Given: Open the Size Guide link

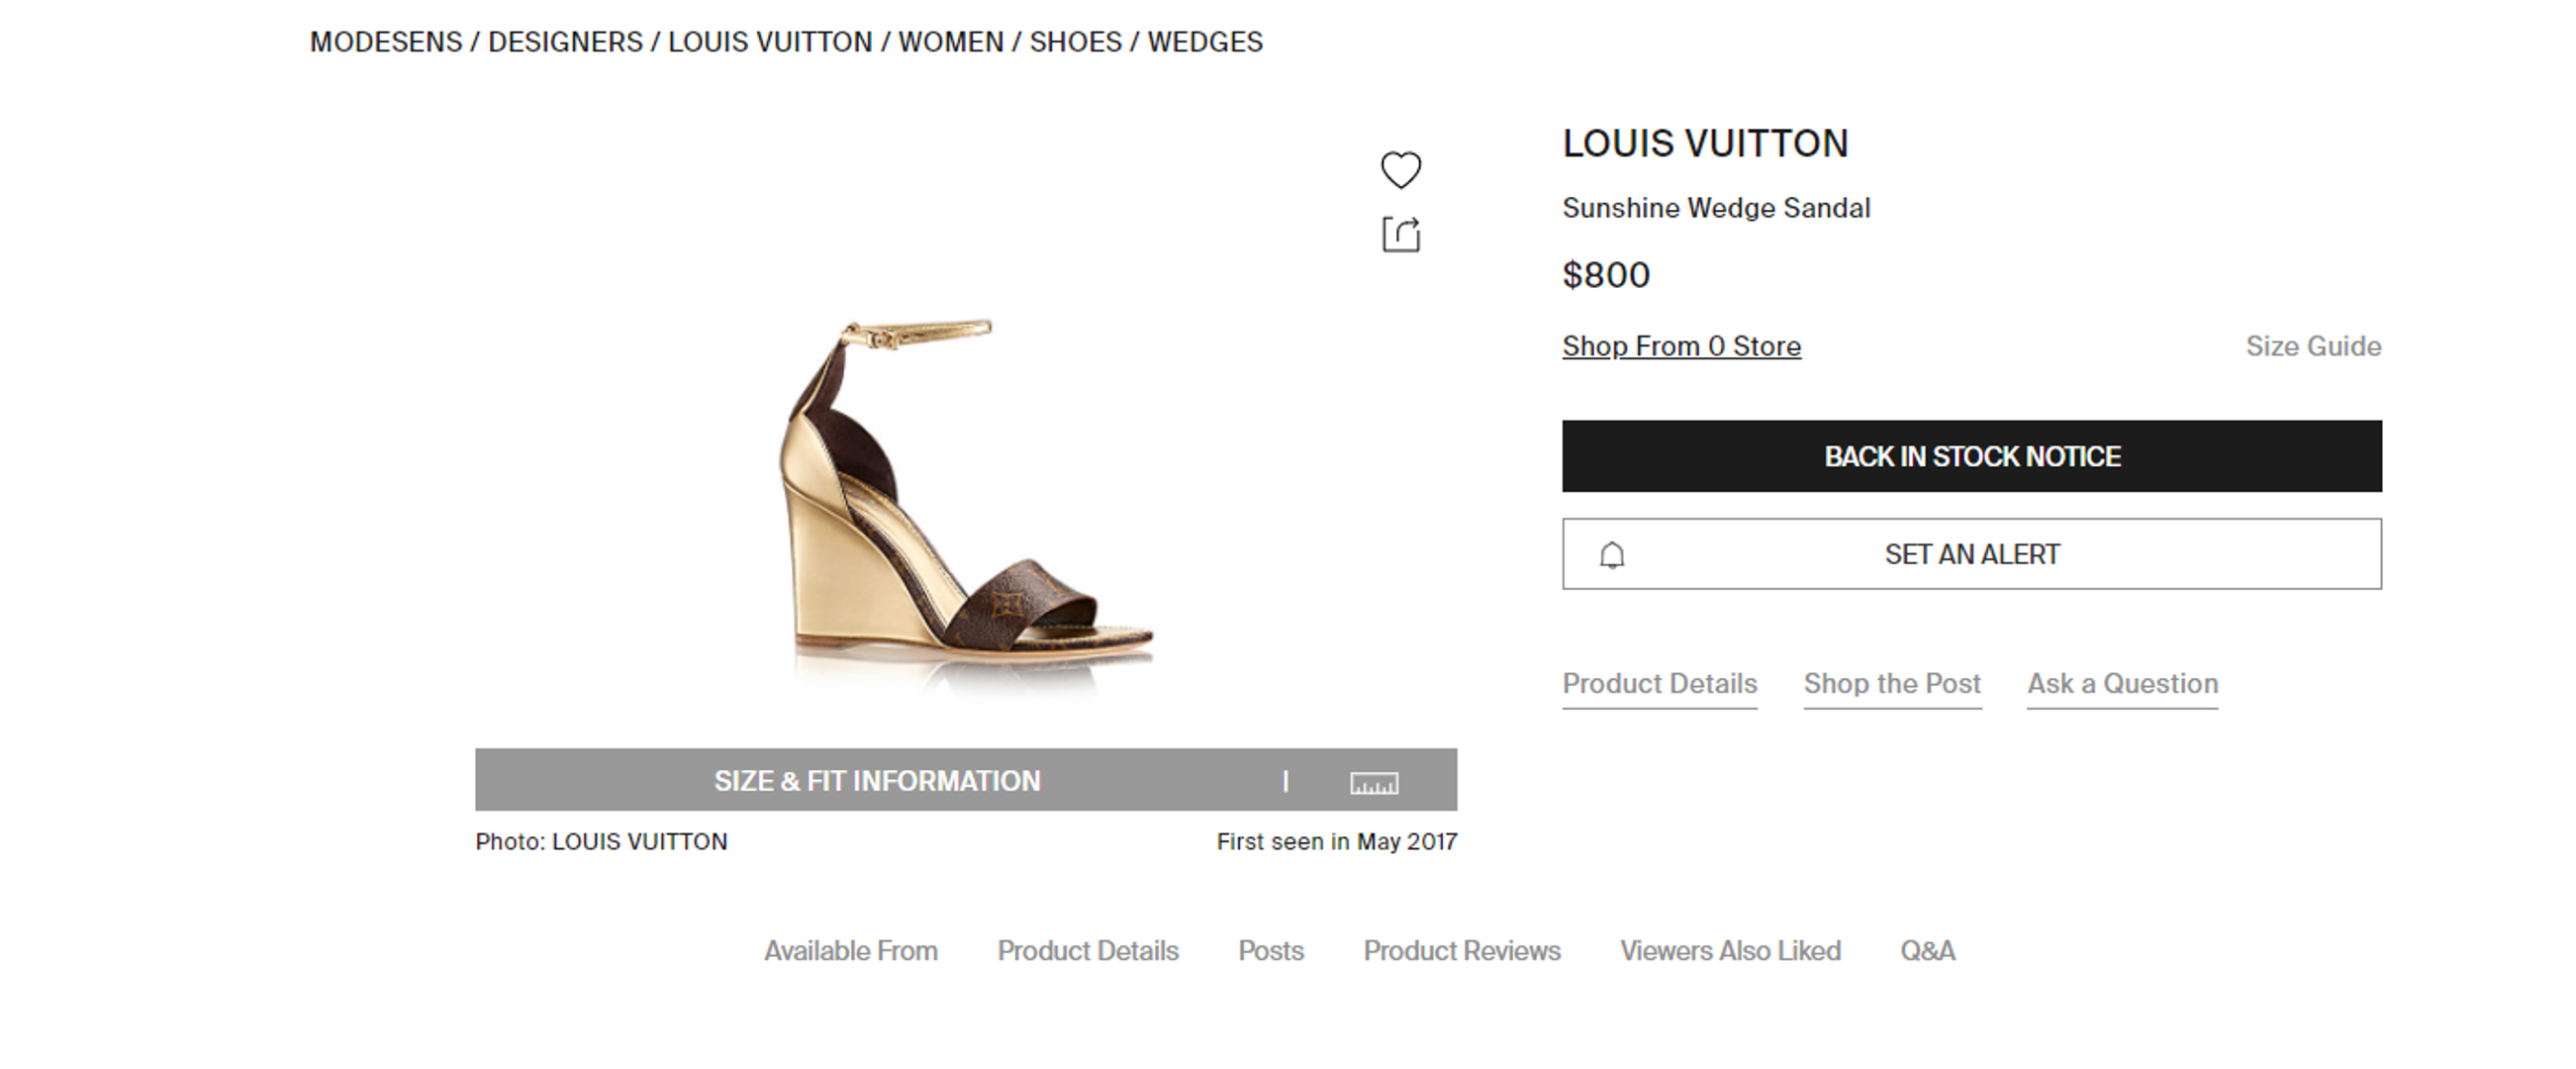Looking at the screenshot, I should click(x=2313, y=346).
